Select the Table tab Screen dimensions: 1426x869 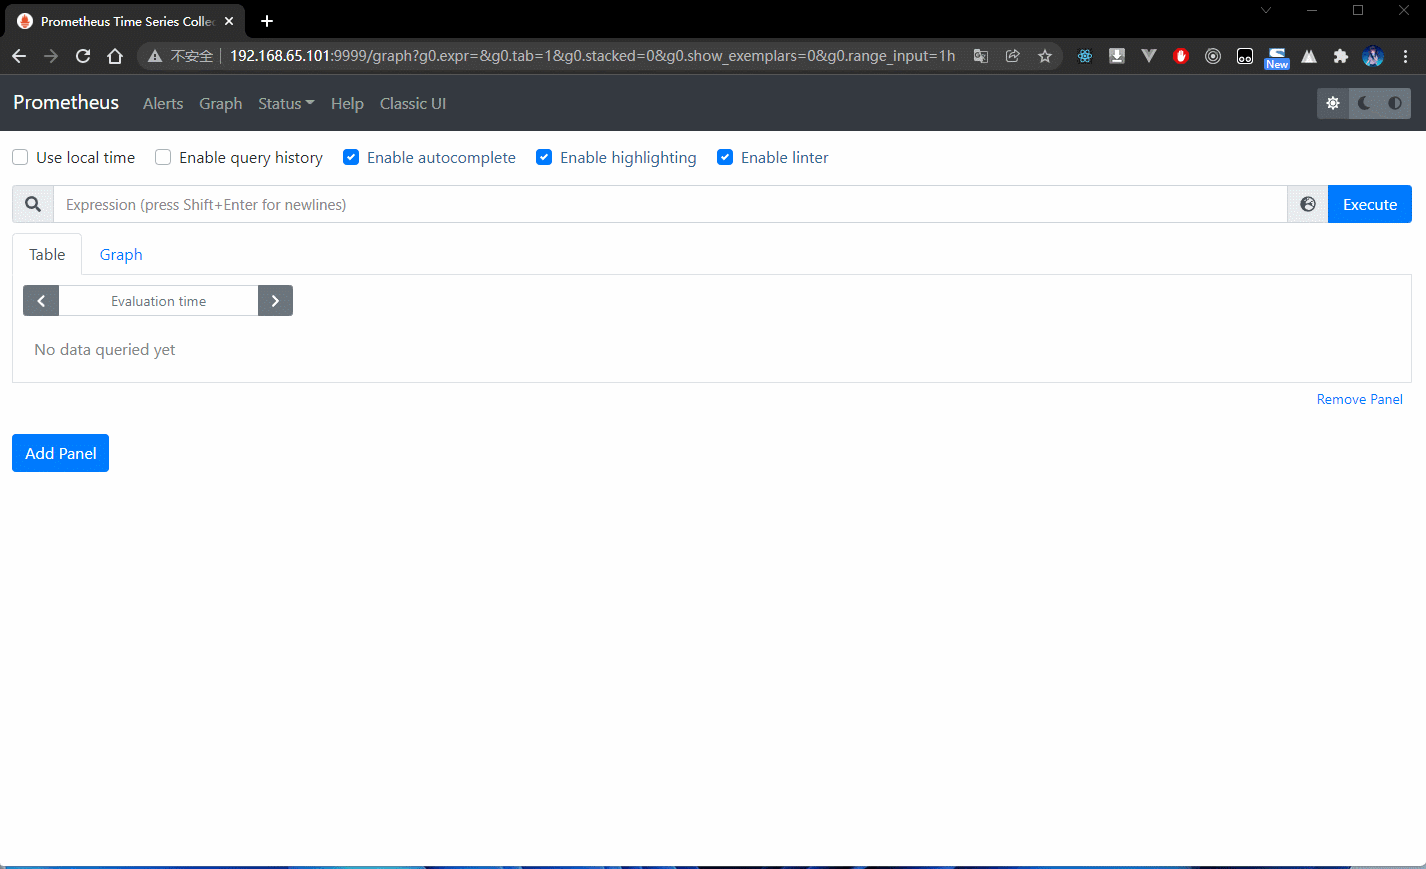47,254
